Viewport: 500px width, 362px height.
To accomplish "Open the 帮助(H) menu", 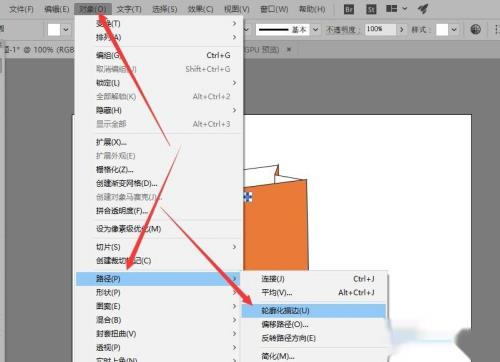I will coord(312,9).
